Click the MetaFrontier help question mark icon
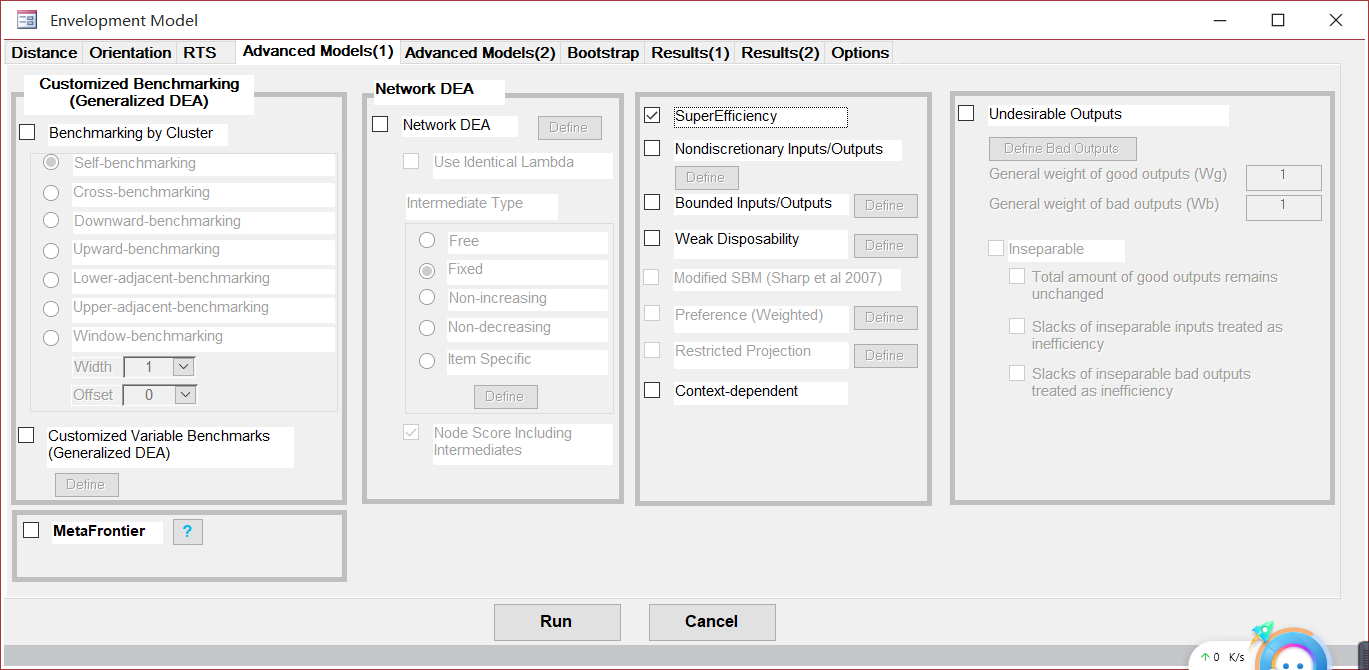Screen dimensions: 1369x670 [x=187, y=531]
